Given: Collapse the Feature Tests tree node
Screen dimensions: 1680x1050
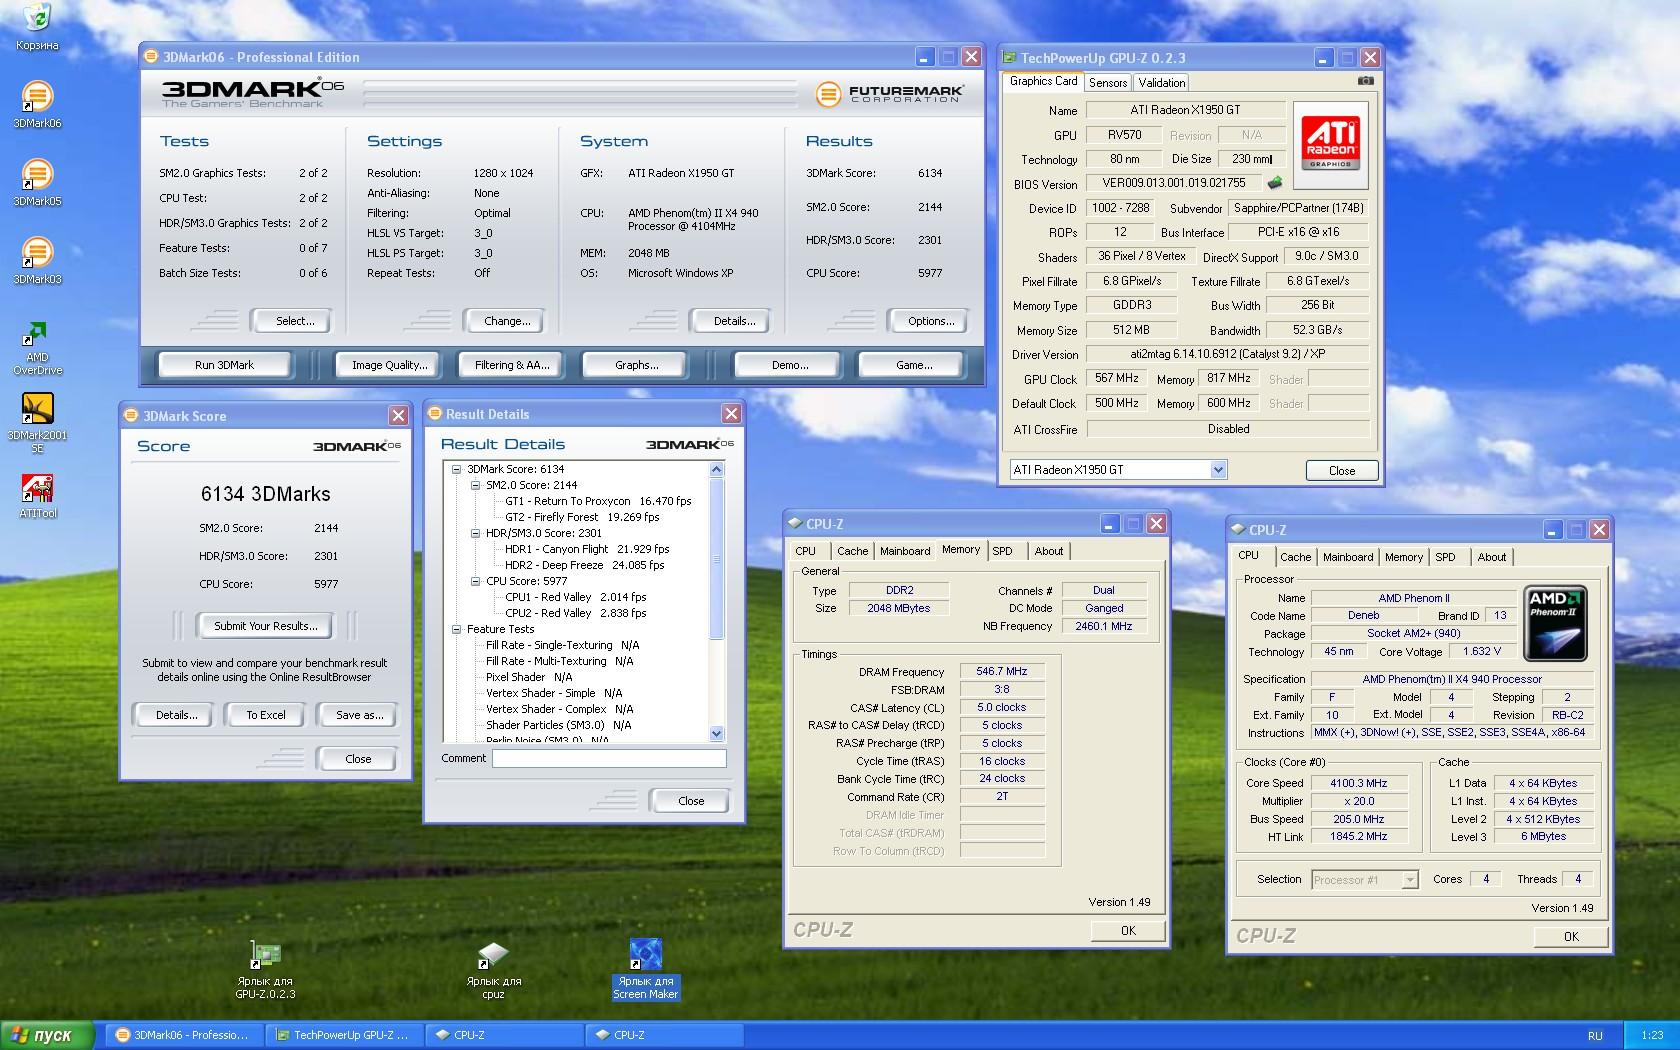Looking at the screenshot, I should 457,629.
